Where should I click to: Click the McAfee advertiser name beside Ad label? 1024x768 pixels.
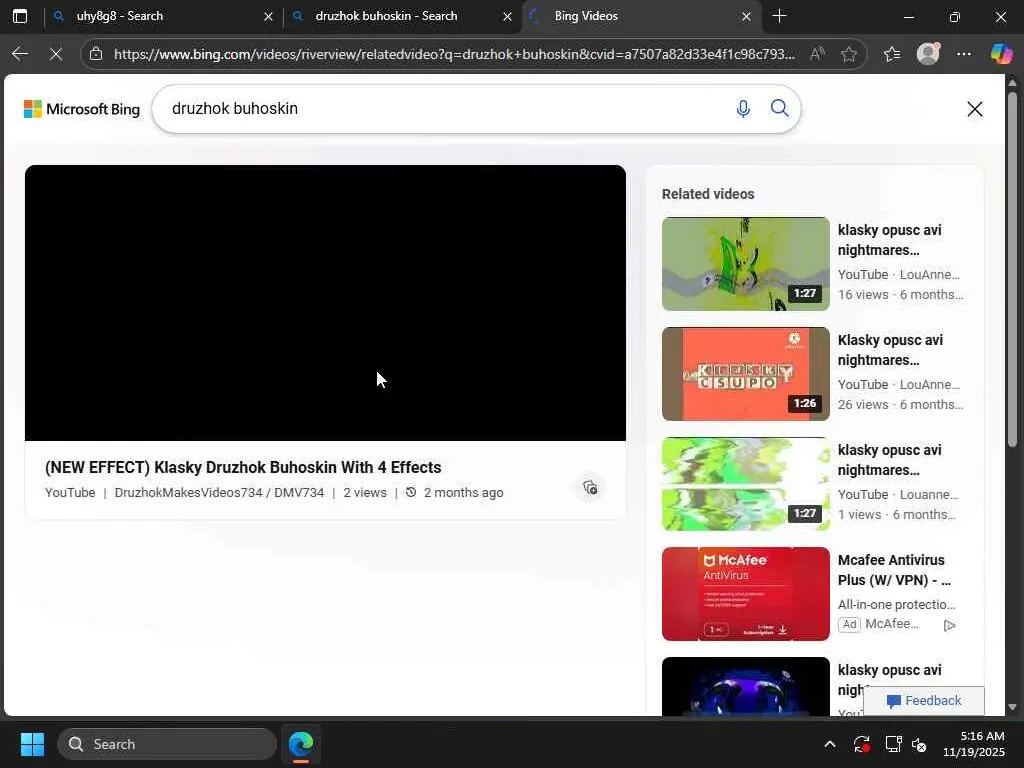[892, 624]
